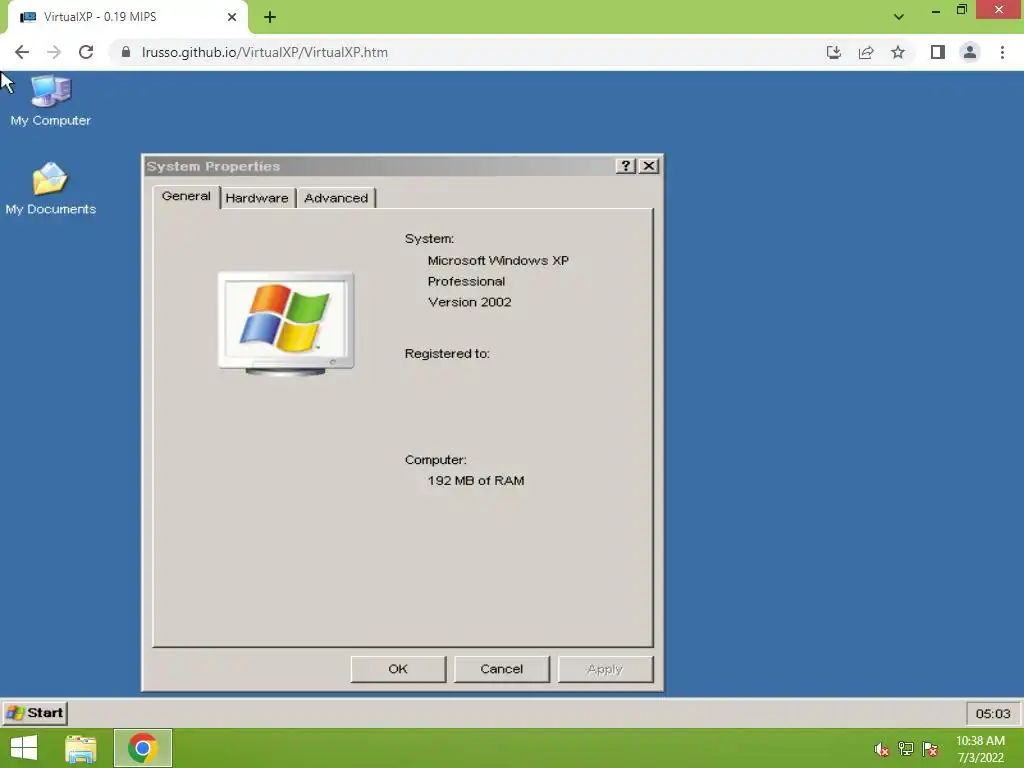Click the network tray icon

click(906, 749)
